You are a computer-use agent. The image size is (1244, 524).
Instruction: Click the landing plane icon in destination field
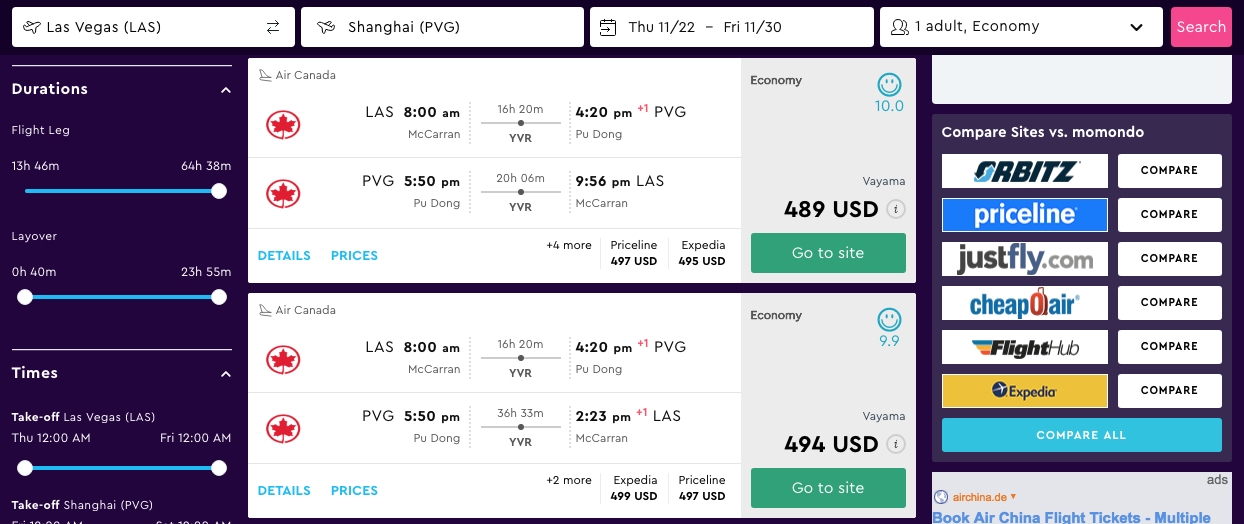pyautogui.click(x=326, y=27)
